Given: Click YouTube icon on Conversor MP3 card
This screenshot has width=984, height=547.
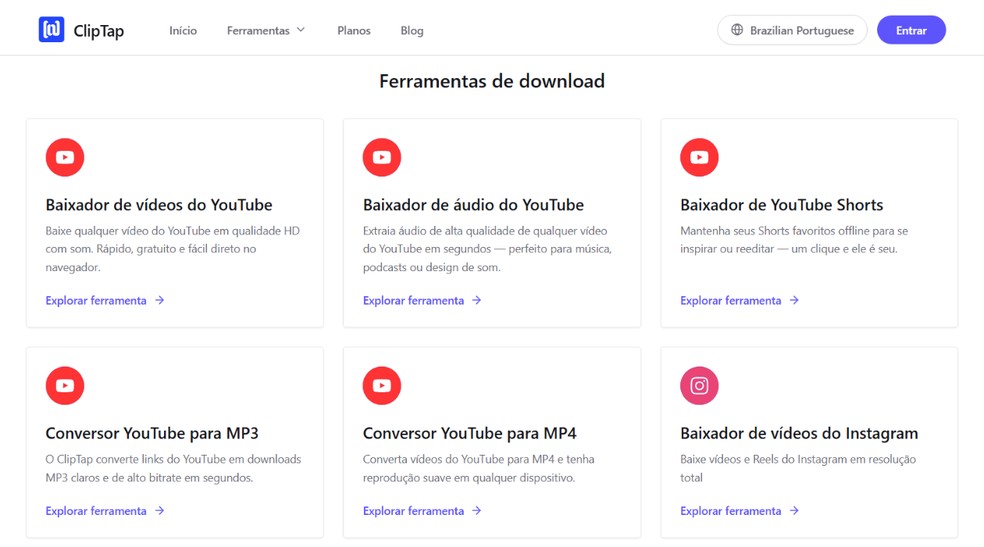Looking at the screenshot, I should (x=65, y=385).
